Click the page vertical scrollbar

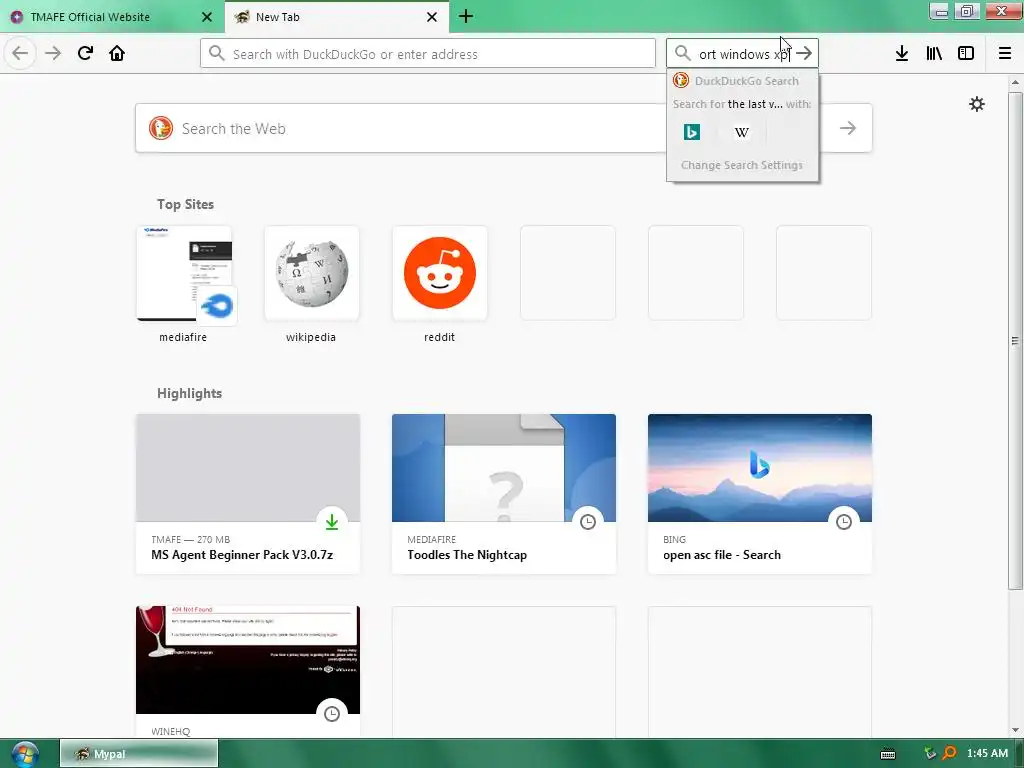[1015, 340]
